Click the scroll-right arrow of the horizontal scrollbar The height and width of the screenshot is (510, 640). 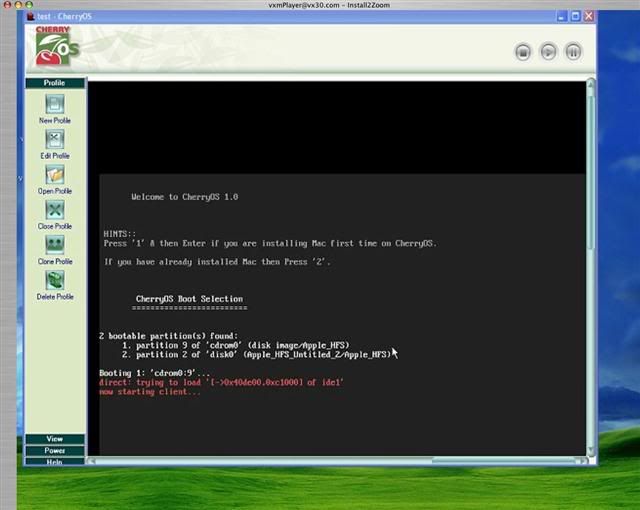(x=583, y=461)
